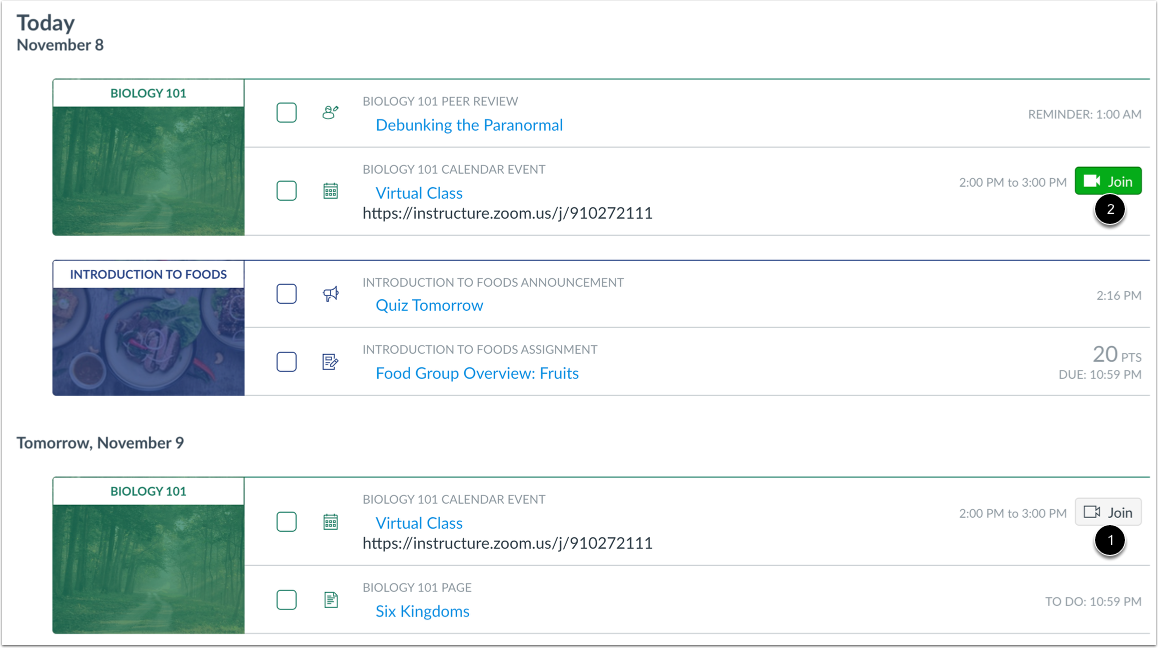Click today's Virtual Class calendar icon

coord(330,191)
